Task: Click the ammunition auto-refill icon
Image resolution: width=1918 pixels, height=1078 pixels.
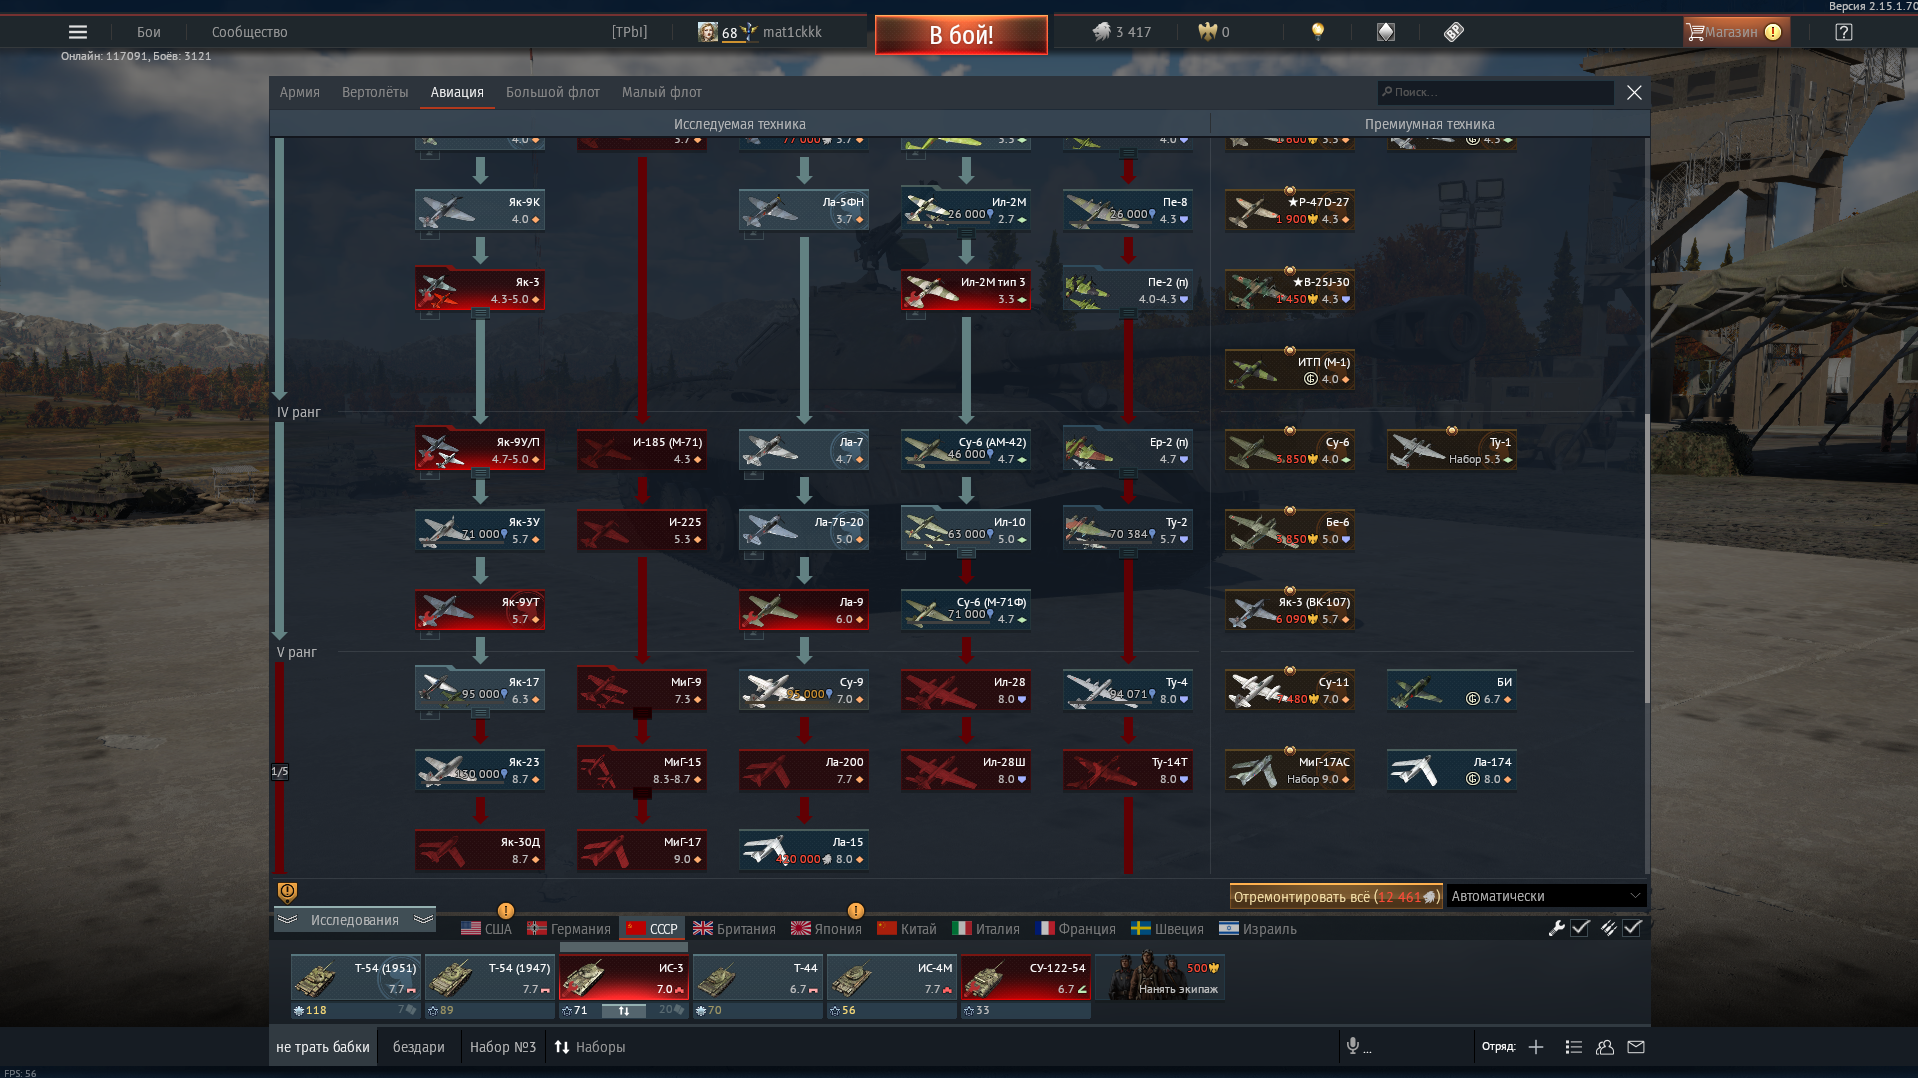Action: tap(1608, 928)
